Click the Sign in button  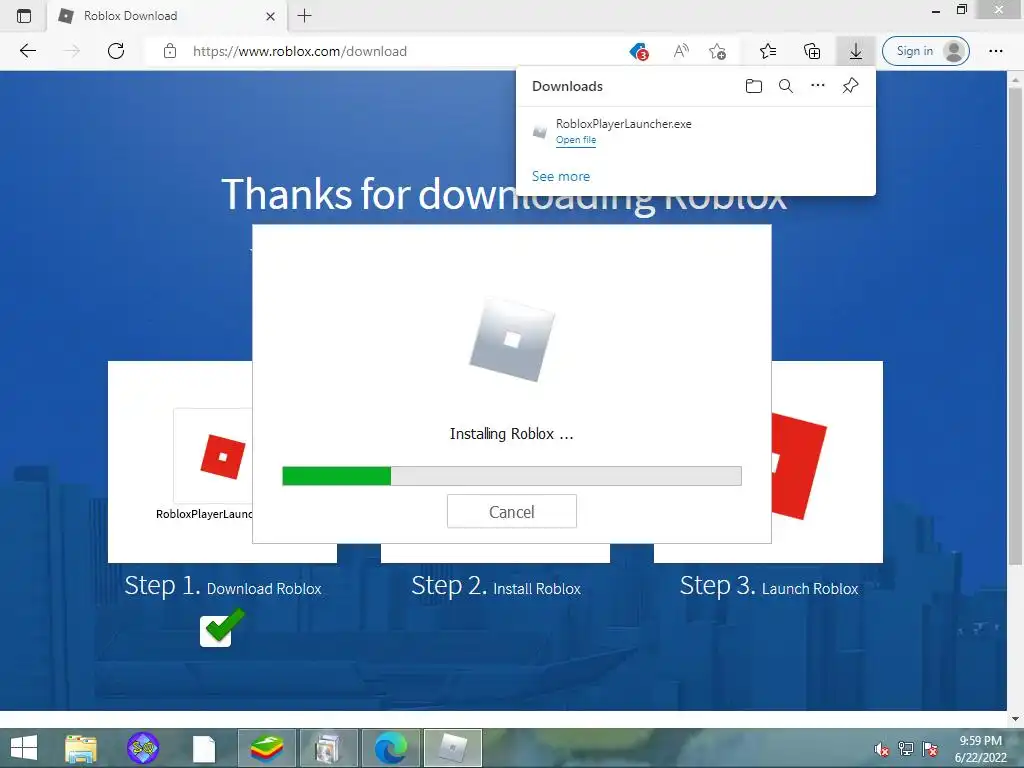tap(925, 51)
